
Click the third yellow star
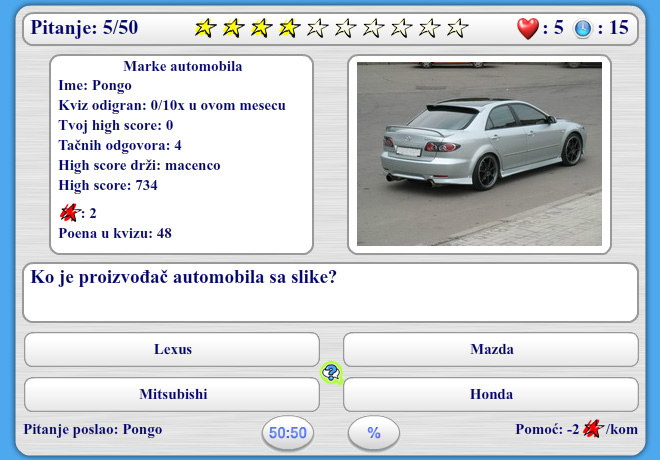pyautogui.click(x=261, y=28)
